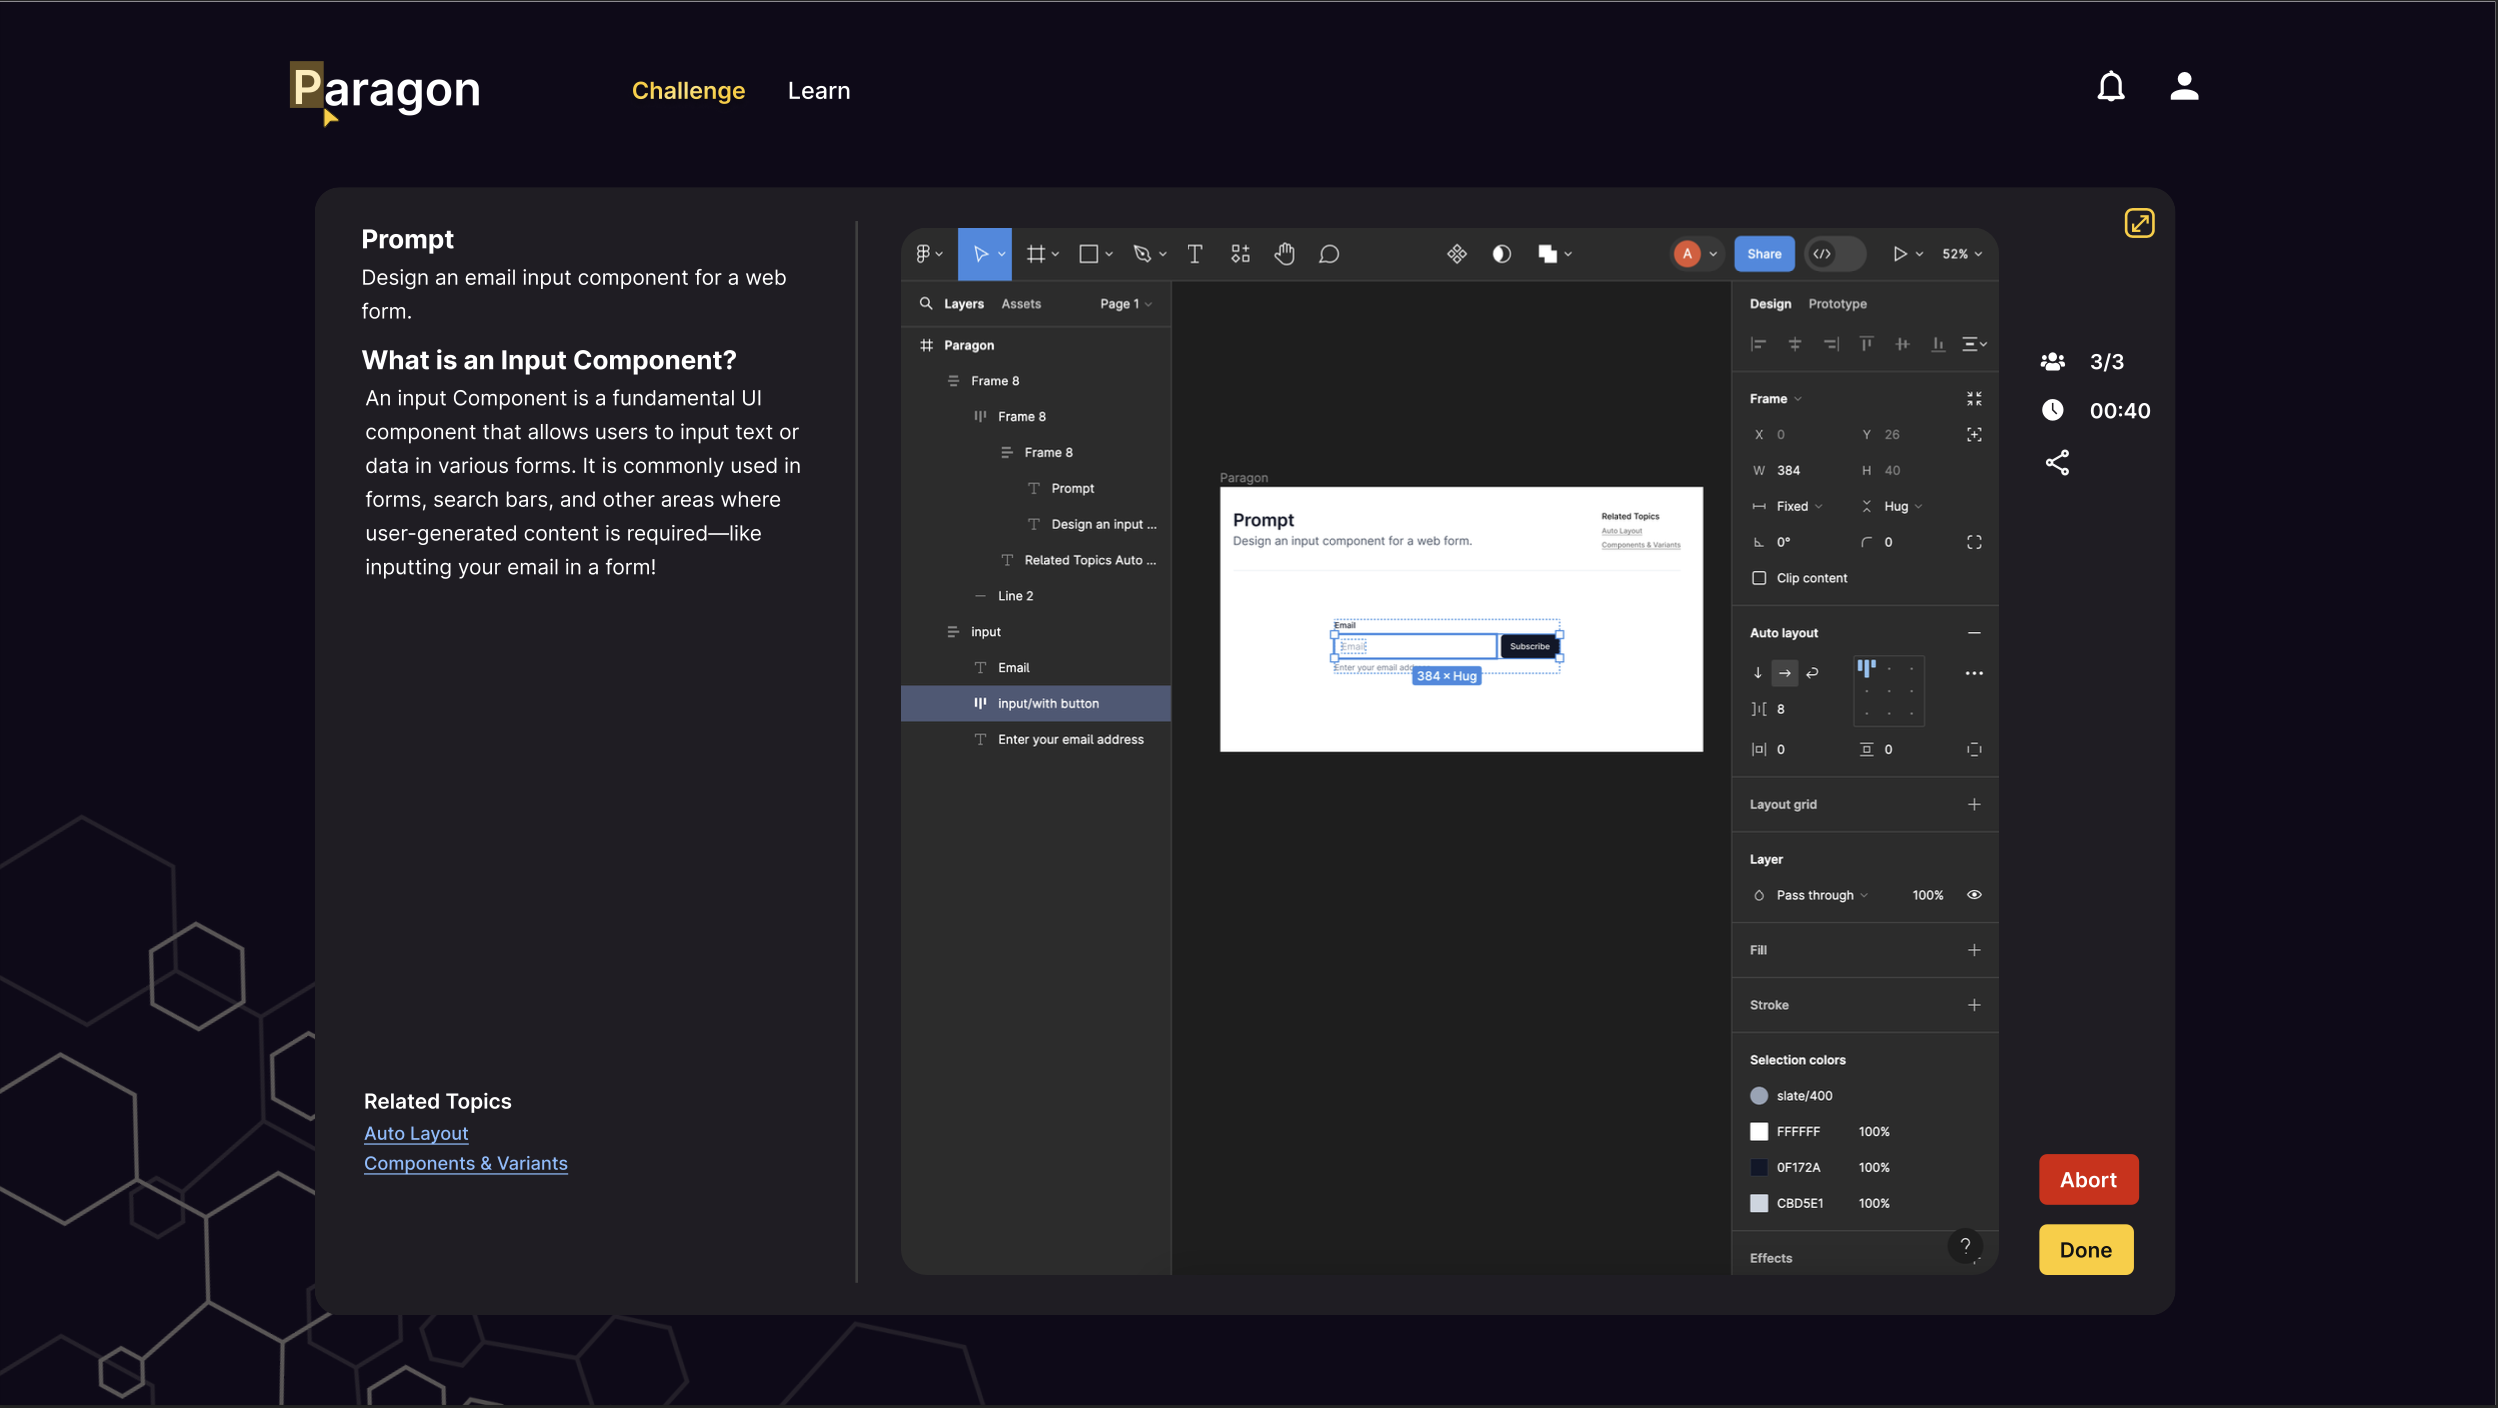This screenshot has width=2498, height=1408.
Task: Open auto layout advanced settings ellipsis
Action: point(1974,673)
